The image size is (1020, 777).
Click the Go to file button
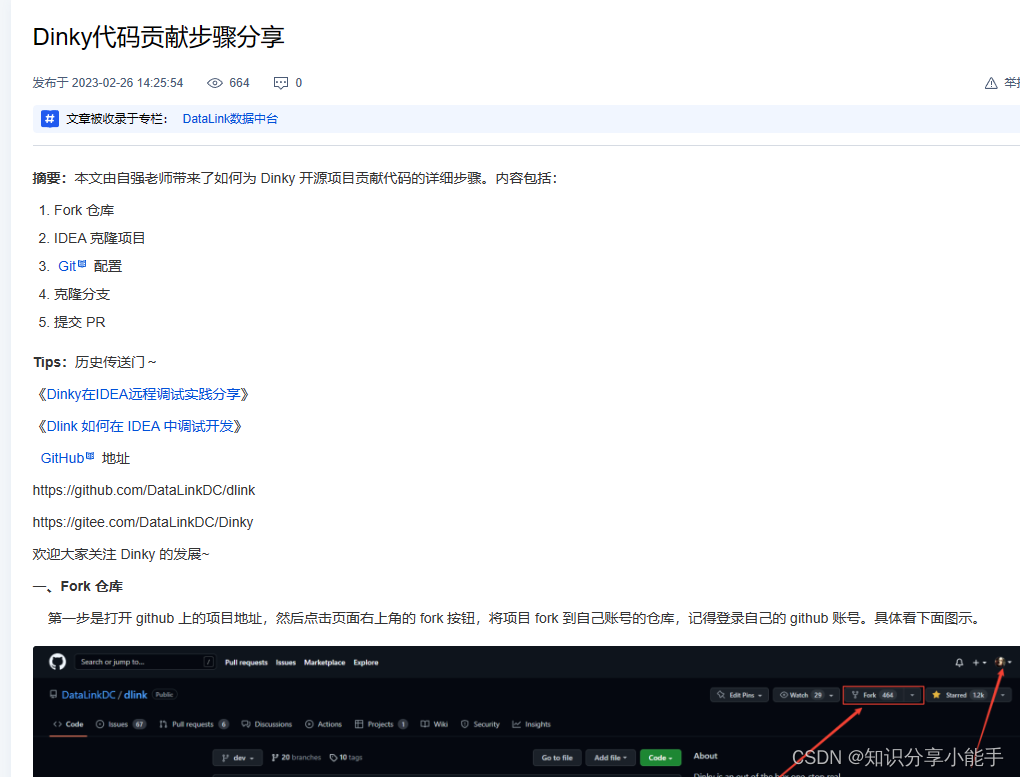pos(557,757)
